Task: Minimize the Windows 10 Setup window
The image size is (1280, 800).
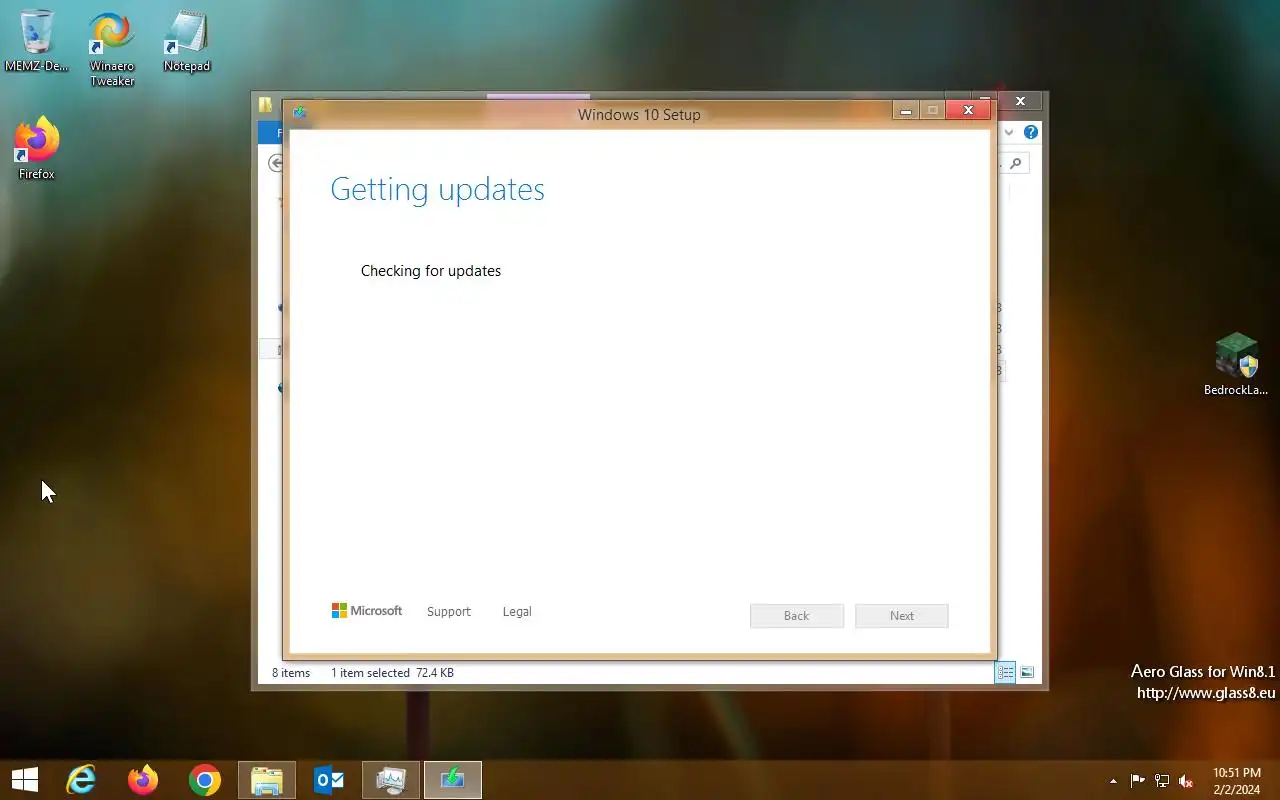Action: pos(906,111)
